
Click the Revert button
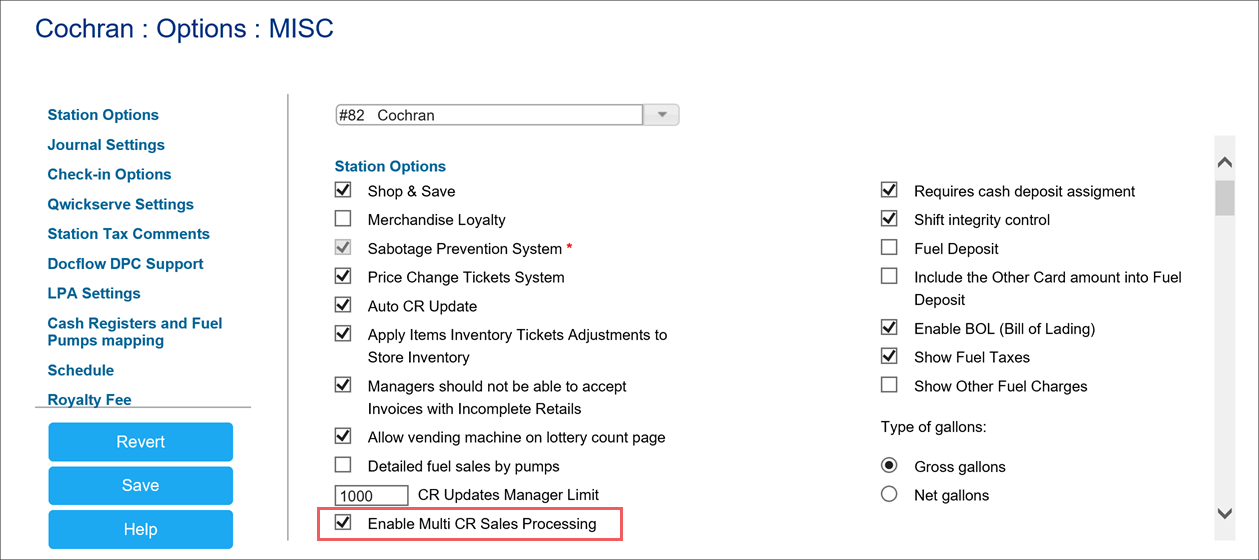pyautogui.click(x=141, y=442)
